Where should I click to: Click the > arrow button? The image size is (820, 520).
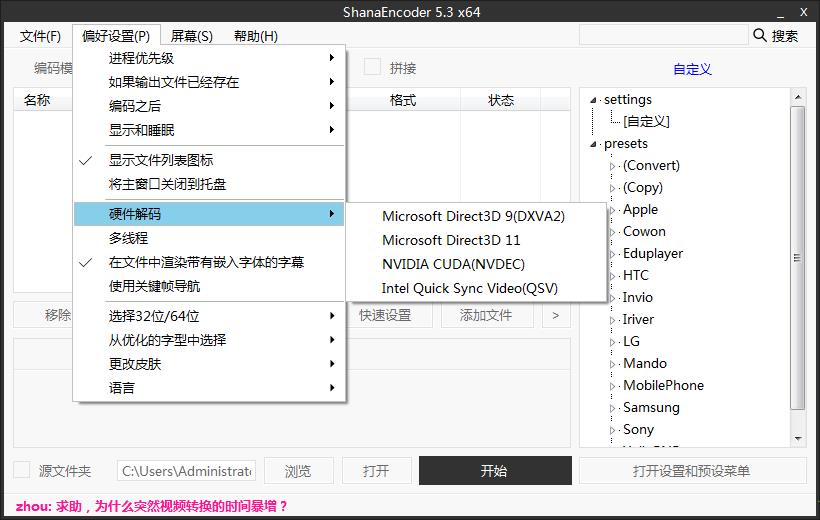(555, 315)
